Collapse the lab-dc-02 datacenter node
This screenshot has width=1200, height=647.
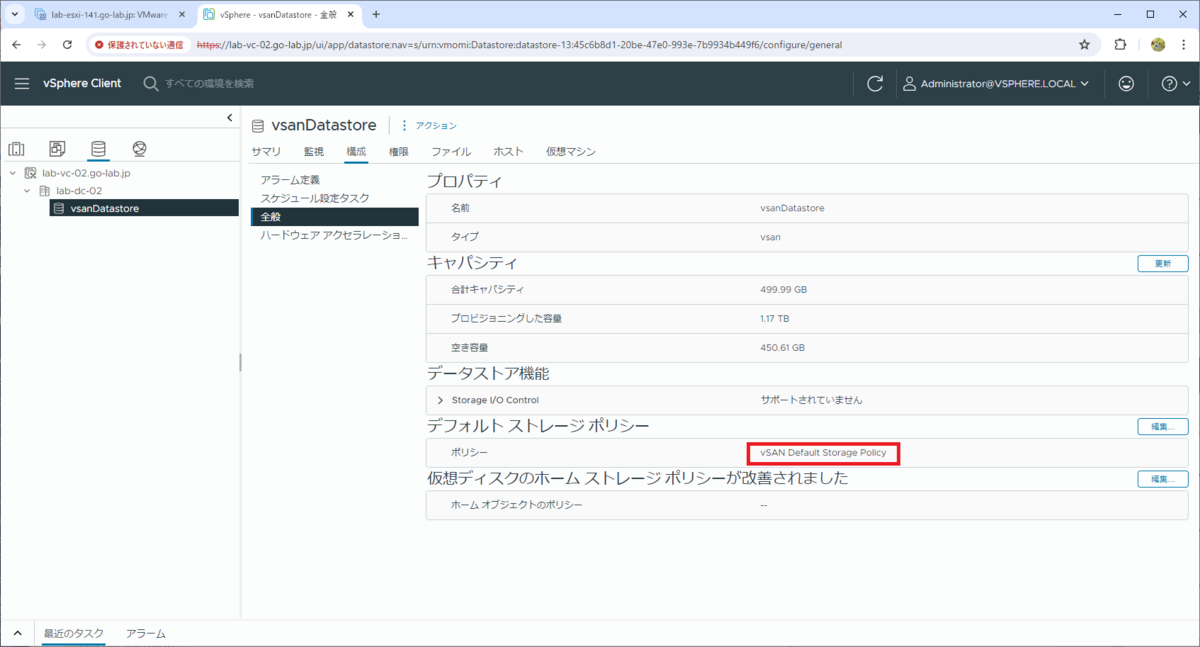point(27,191)
